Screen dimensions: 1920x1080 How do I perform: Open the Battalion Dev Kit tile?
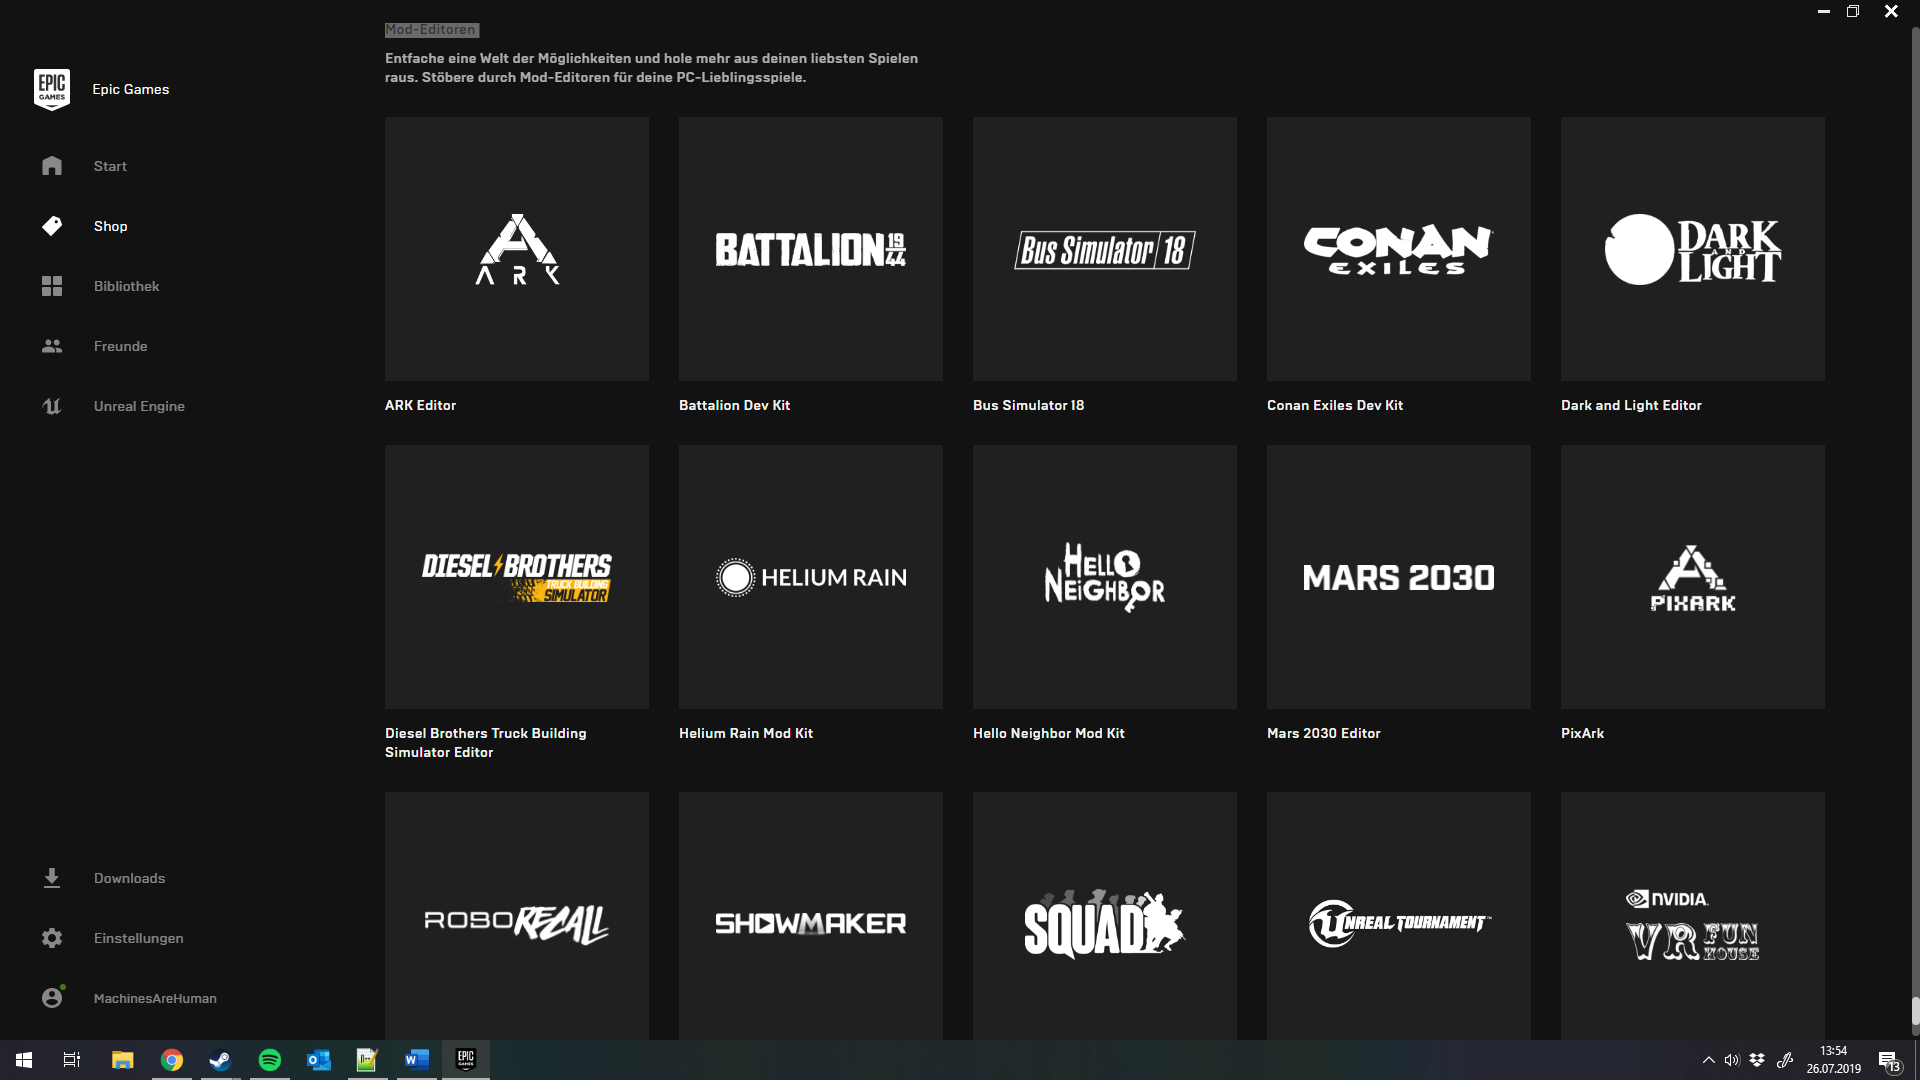810,249
